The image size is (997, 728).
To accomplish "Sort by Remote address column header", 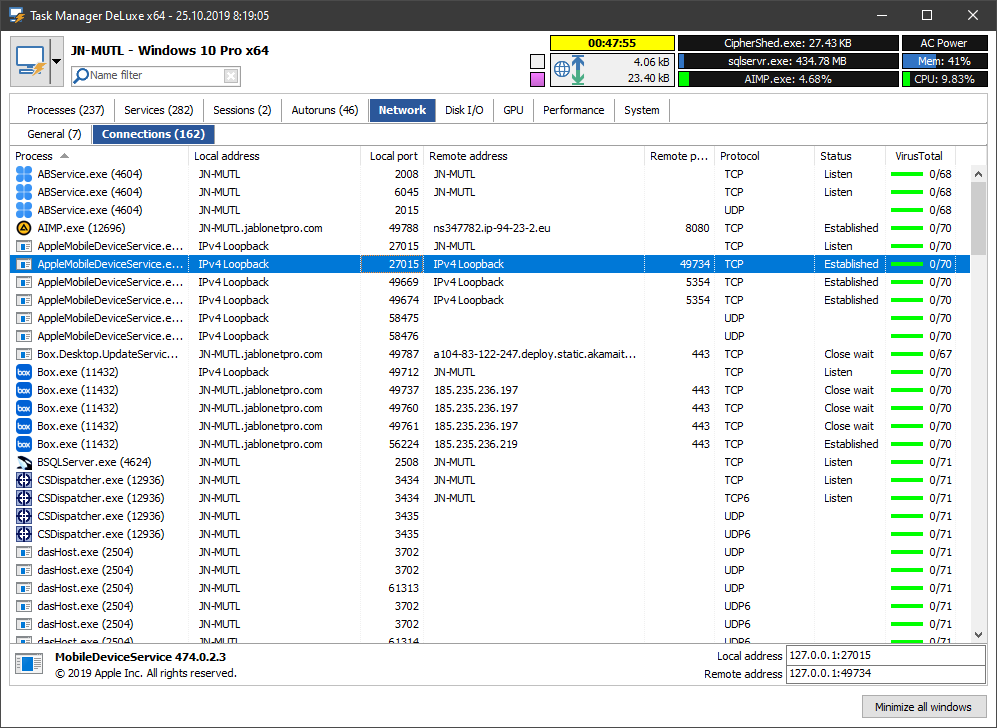I will [x=534, y=156].
